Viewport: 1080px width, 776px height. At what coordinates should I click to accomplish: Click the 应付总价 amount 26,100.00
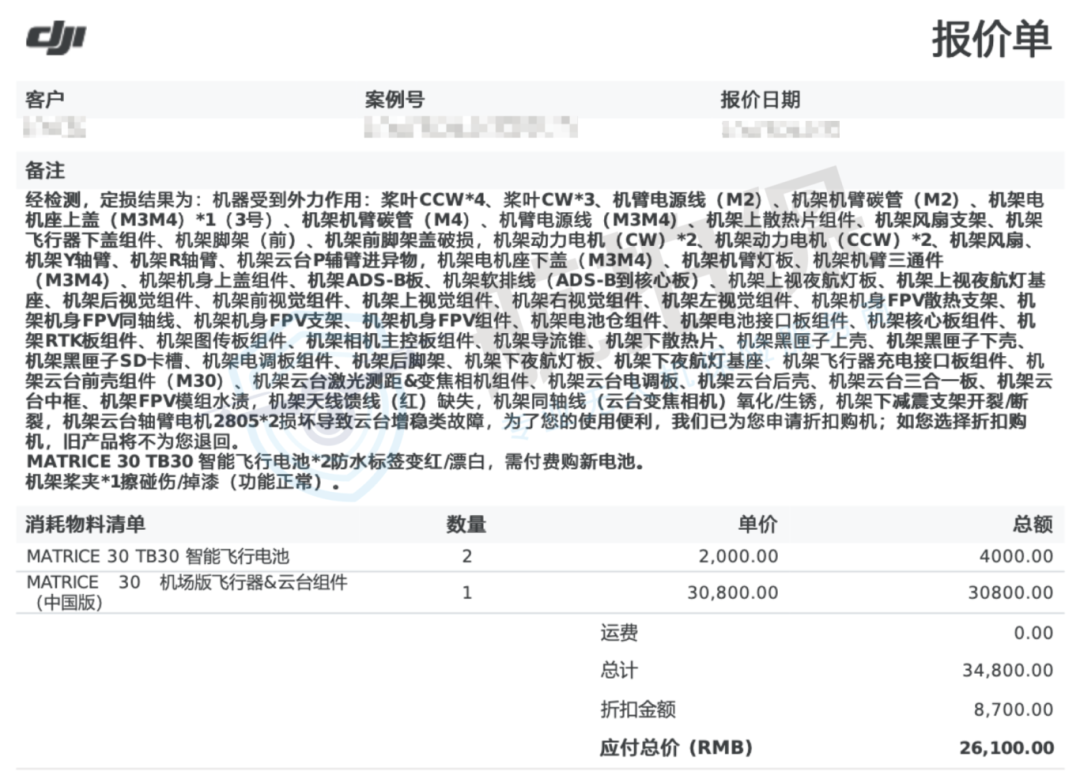click(1006, 747)
